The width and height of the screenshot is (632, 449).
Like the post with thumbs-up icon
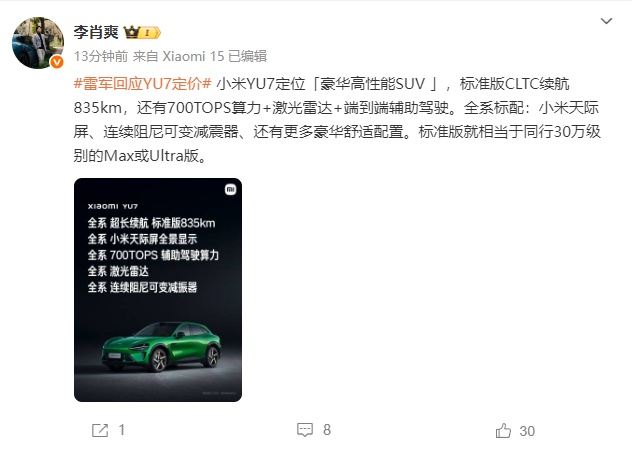tap(503, 431)
